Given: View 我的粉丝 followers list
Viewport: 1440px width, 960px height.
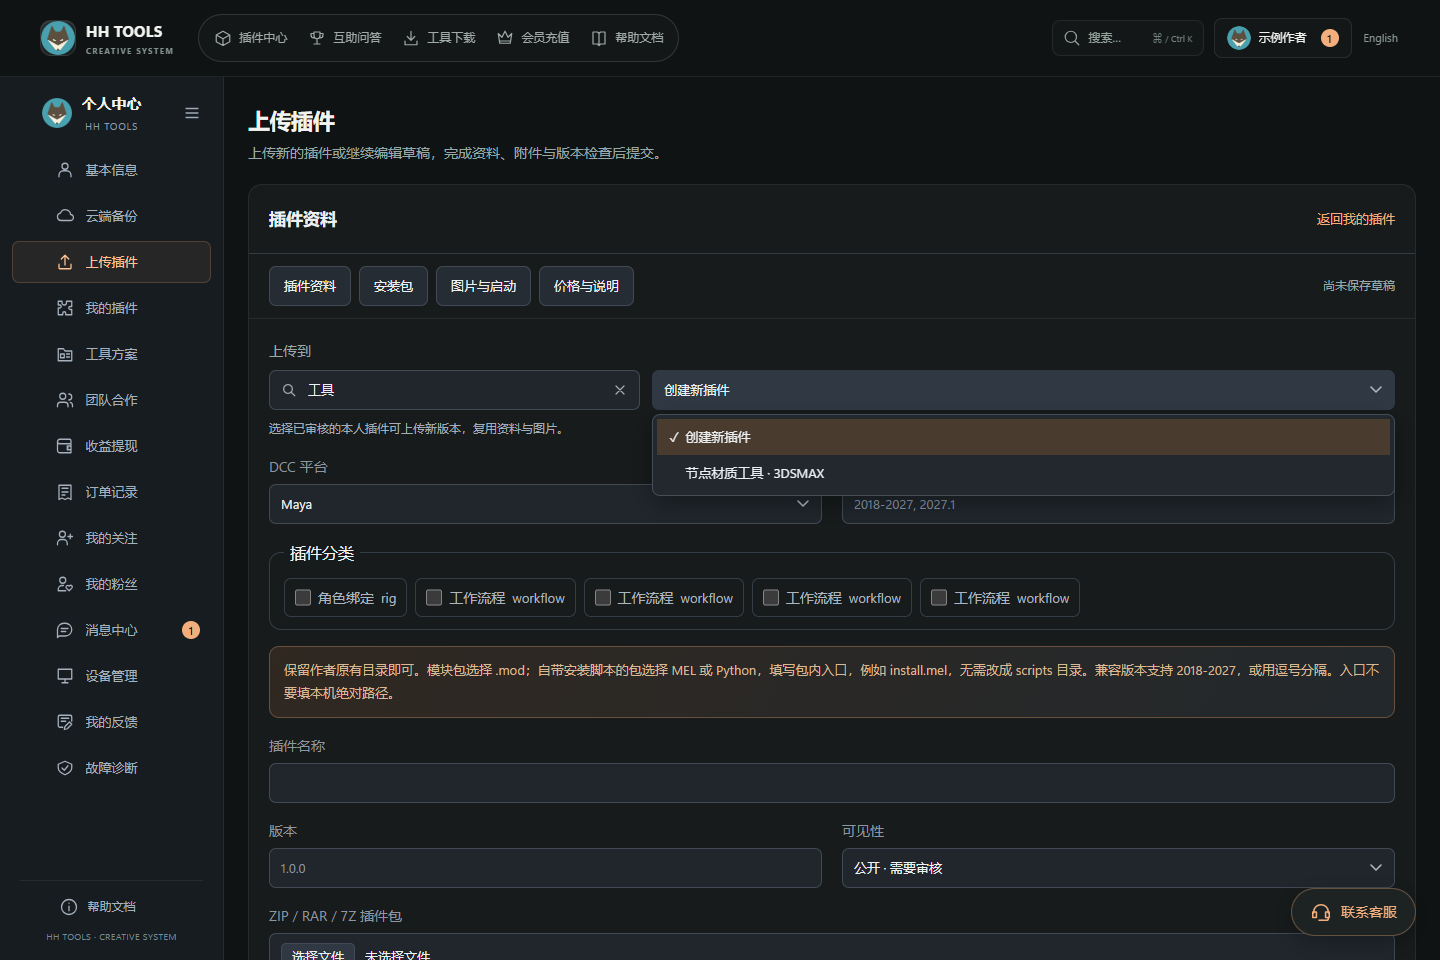Looking at the screenshot, I should point(111,584).
